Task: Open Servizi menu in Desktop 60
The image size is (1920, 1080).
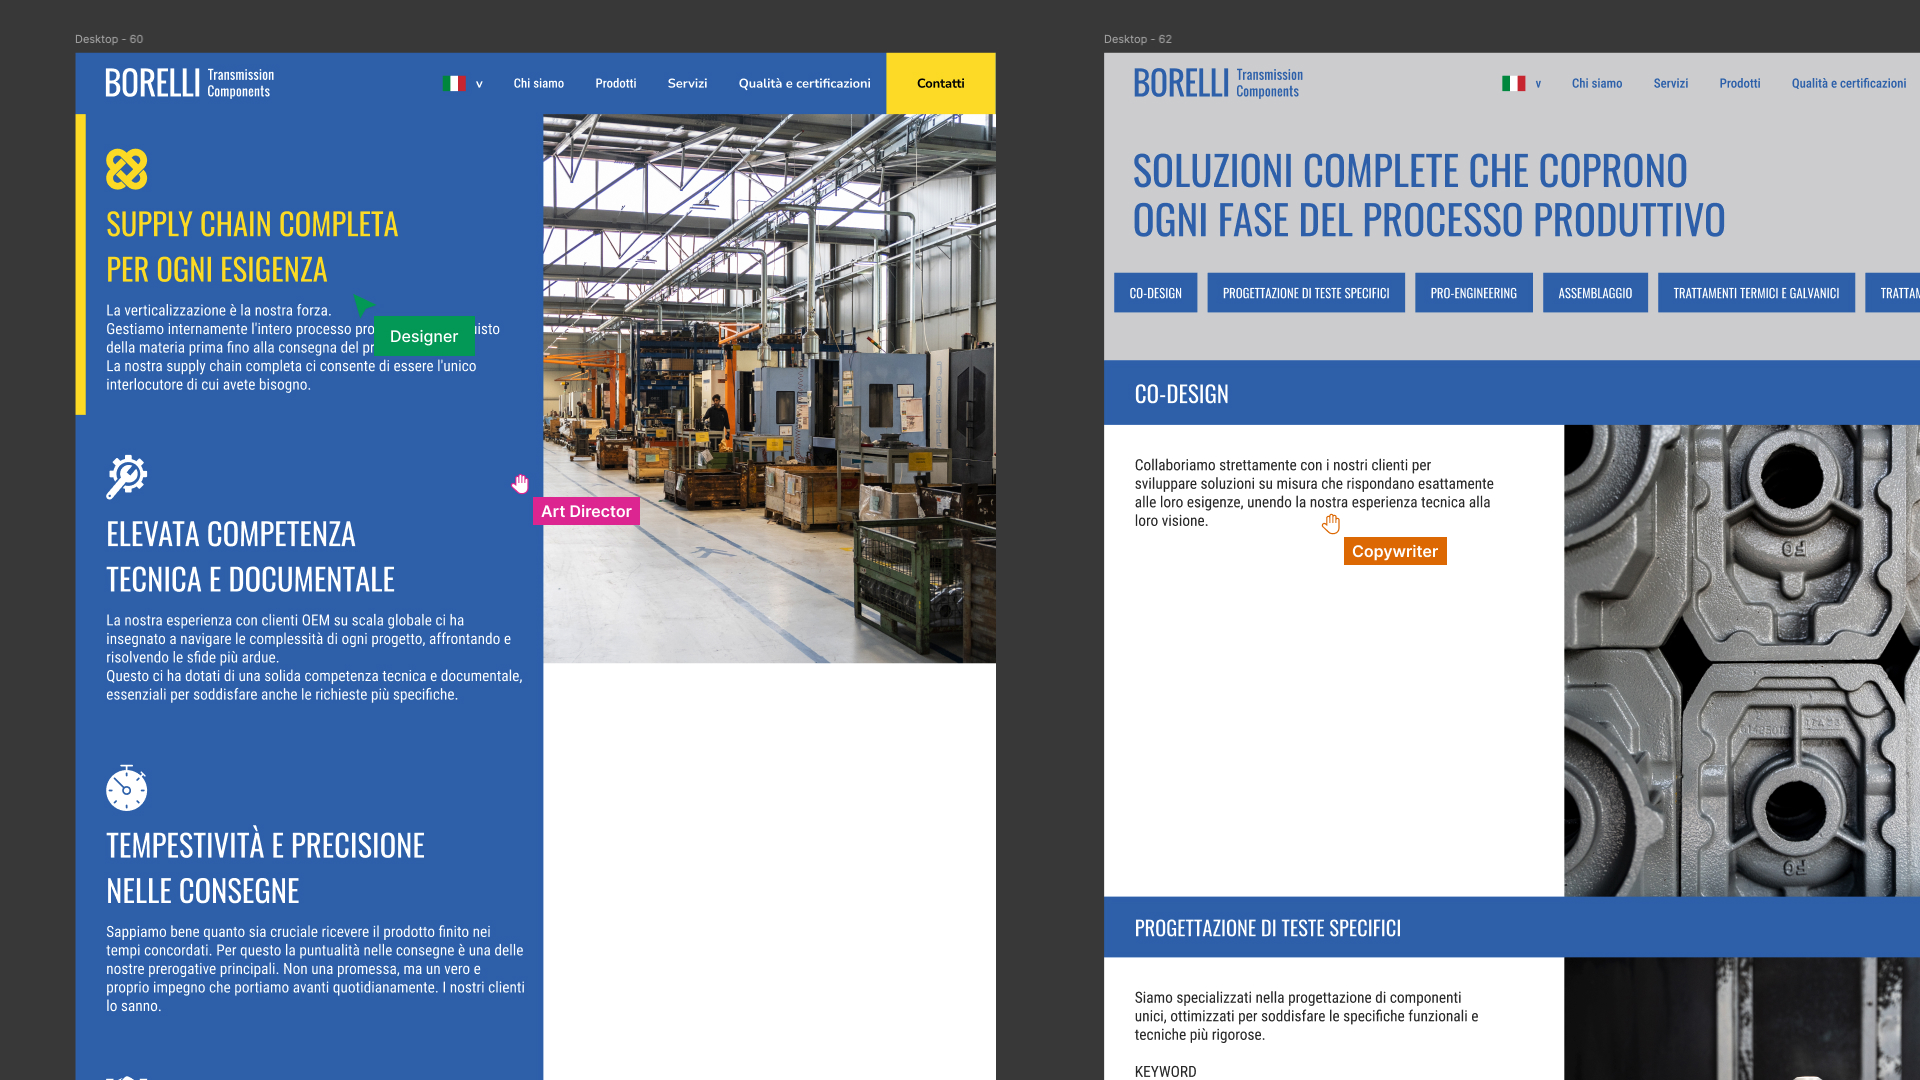Action: [x=687, y=84]
